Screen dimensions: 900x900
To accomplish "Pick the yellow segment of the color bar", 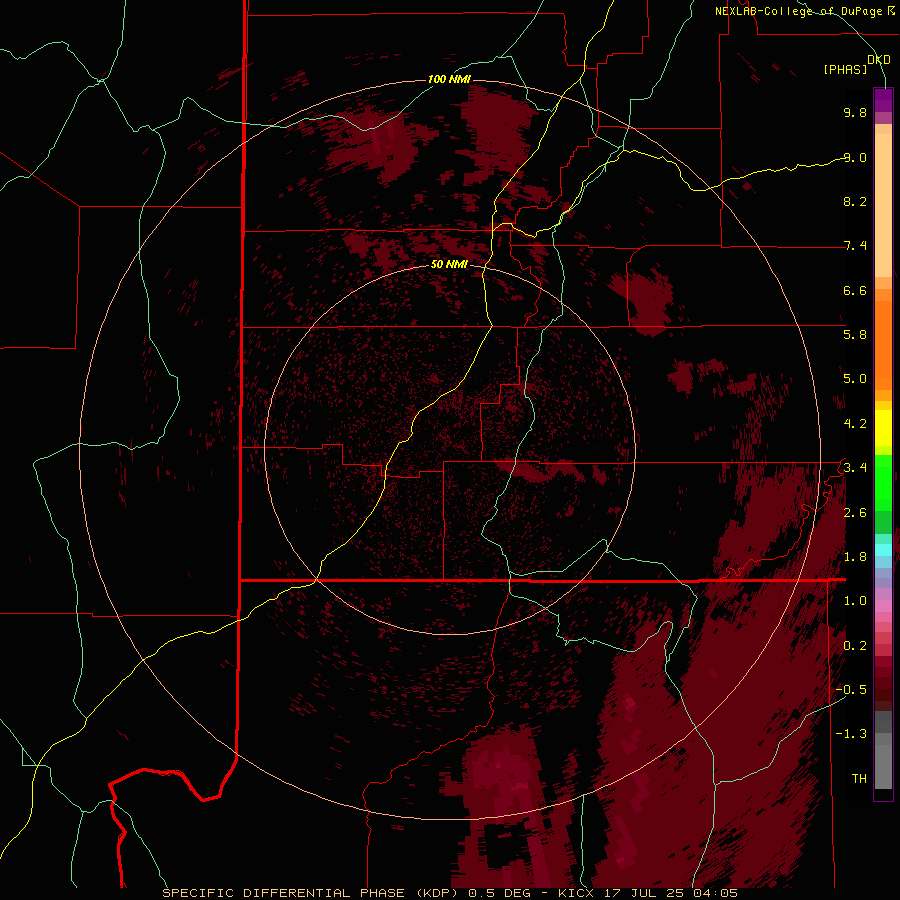I will tap(883, 428).
